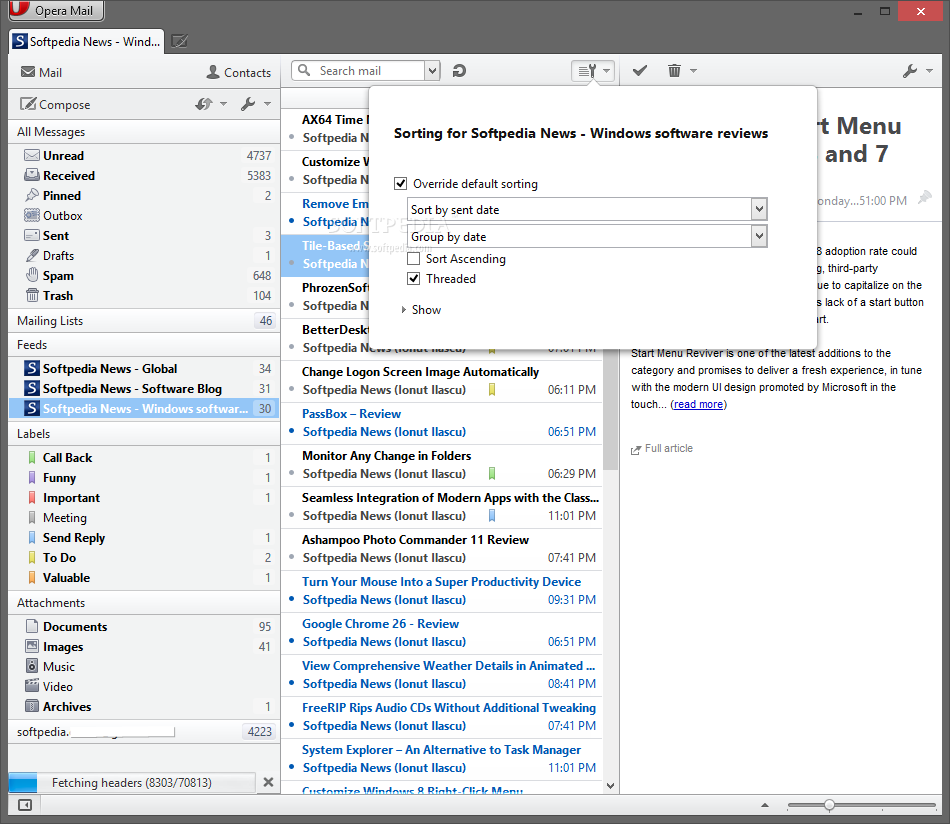The width and height of the screenshot is (950, 824).
Task: Open Archives attachments view
Action: point(145,706)
